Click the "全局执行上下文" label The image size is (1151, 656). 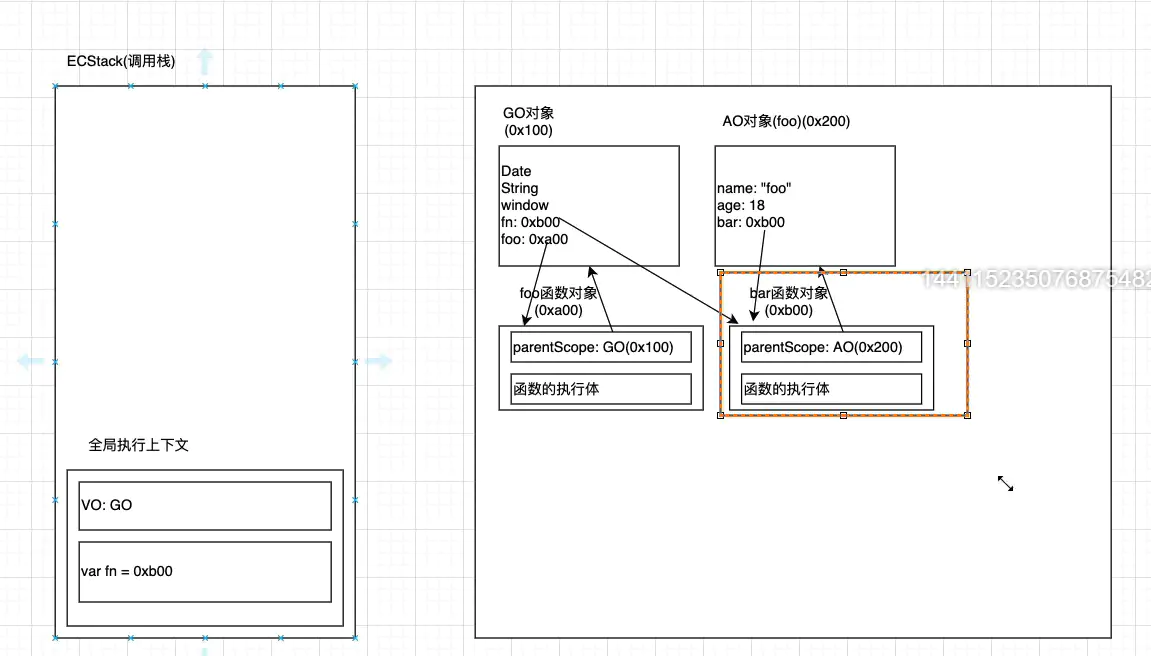click(x=138, y=445)
